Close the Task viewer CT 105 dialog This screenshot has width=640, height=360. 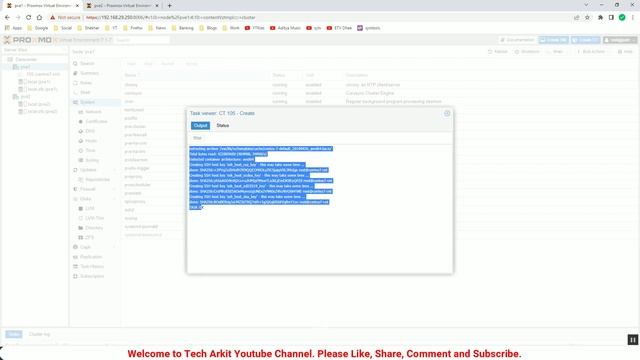447,113
